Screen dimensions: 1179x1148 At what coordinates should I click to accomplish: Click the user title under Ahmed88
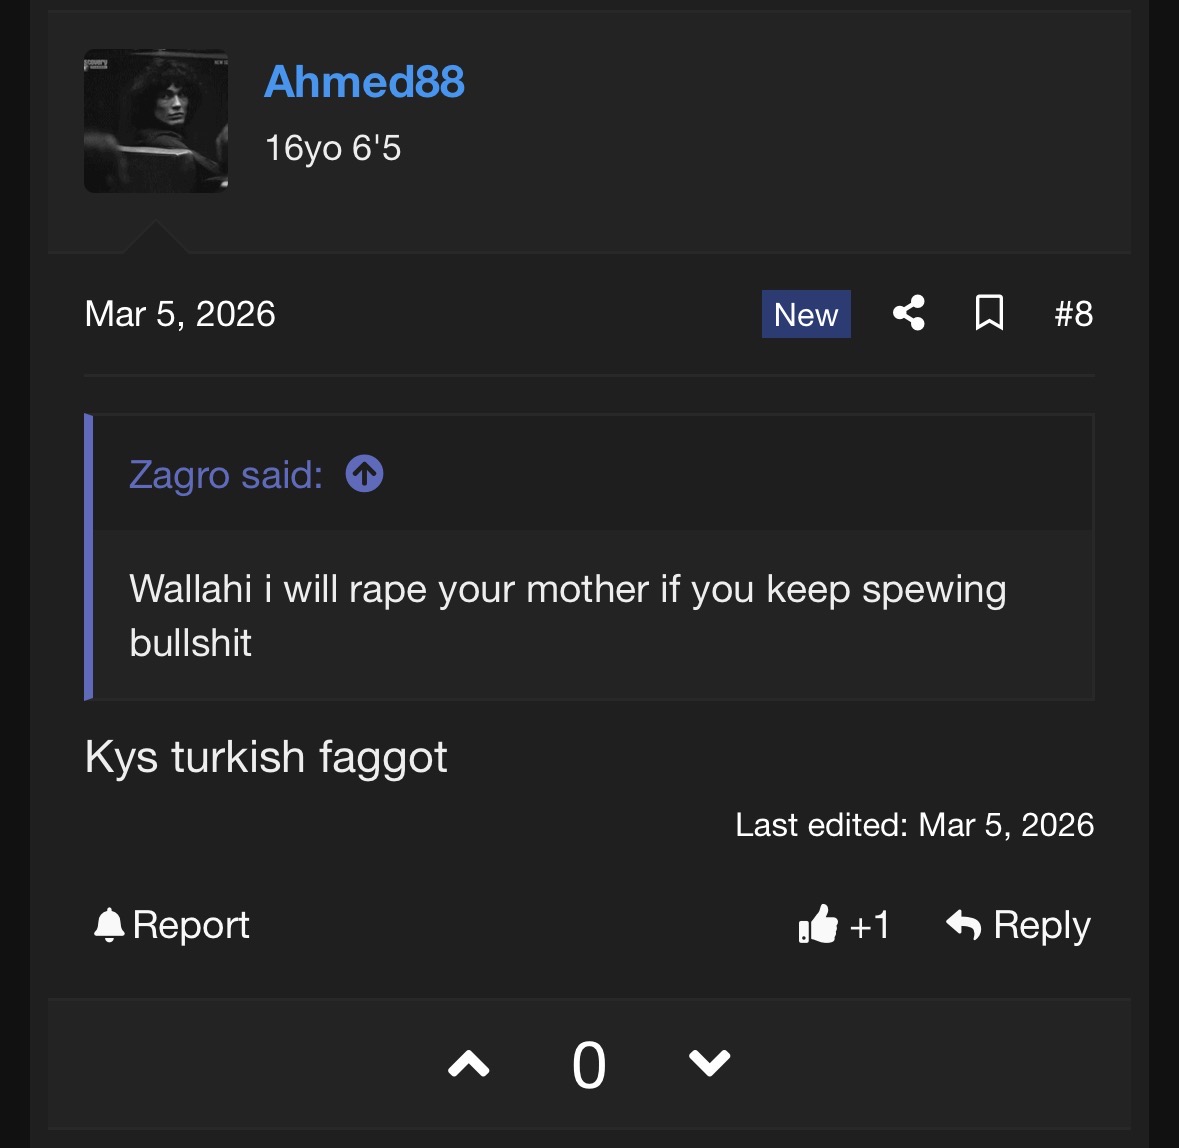(333, 148)
